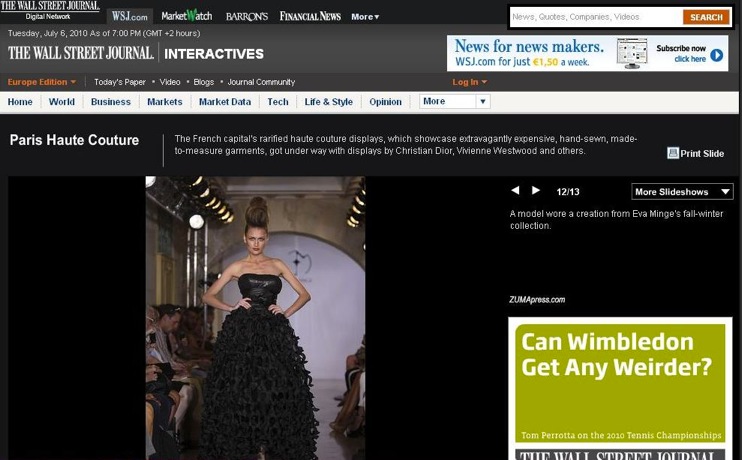Image resolution: width=742 pixels, height=460 pixels.
Task: Click the haute couture displays description text
Action: pos(406,145)
